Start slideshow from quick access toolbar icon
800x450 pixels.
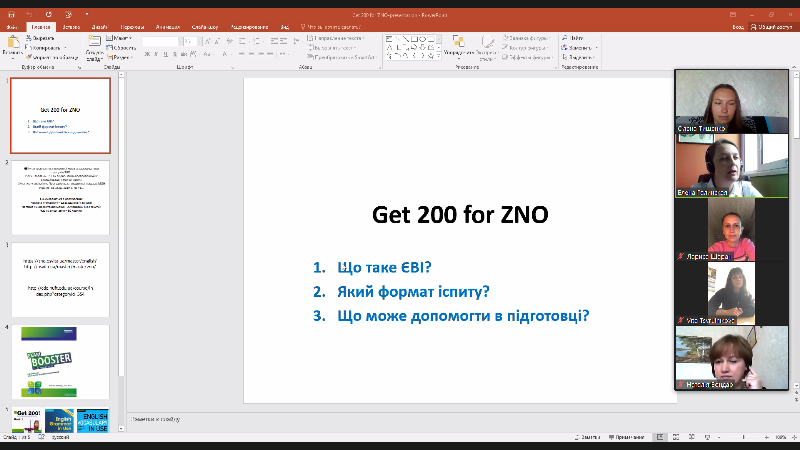(68, 15)
